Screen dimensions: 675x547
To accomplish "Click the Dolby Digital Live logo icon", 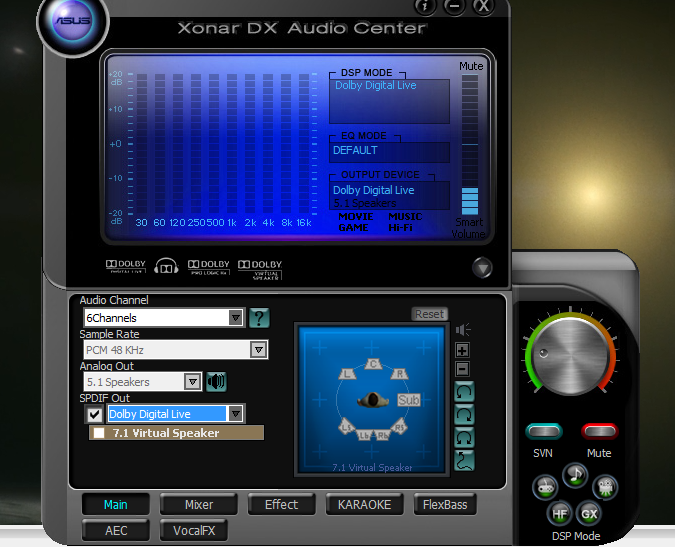I will 126,266.
